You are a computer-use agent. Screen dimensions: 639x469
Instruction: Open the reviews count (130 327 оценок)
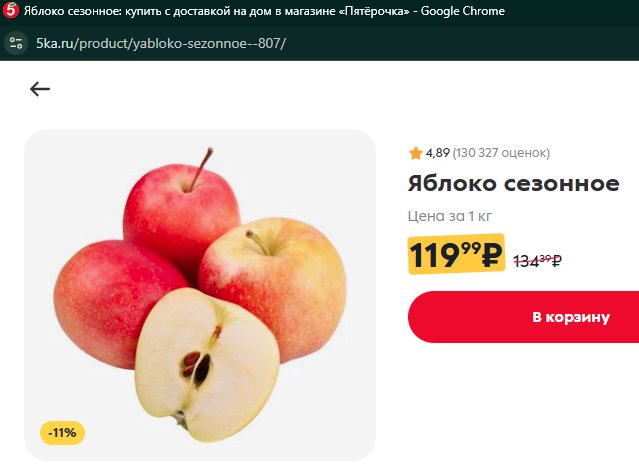[501, 153]
